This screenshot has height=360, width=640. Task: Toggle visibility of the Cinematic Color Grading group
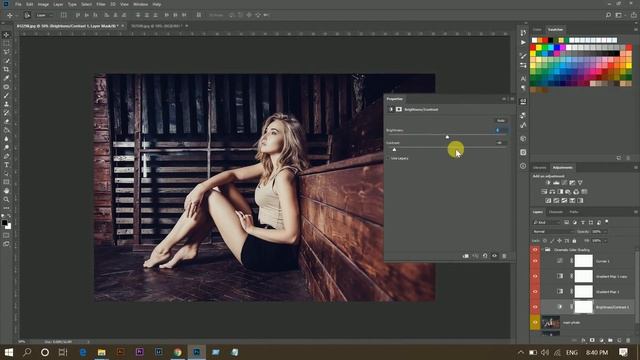(535, 249)
